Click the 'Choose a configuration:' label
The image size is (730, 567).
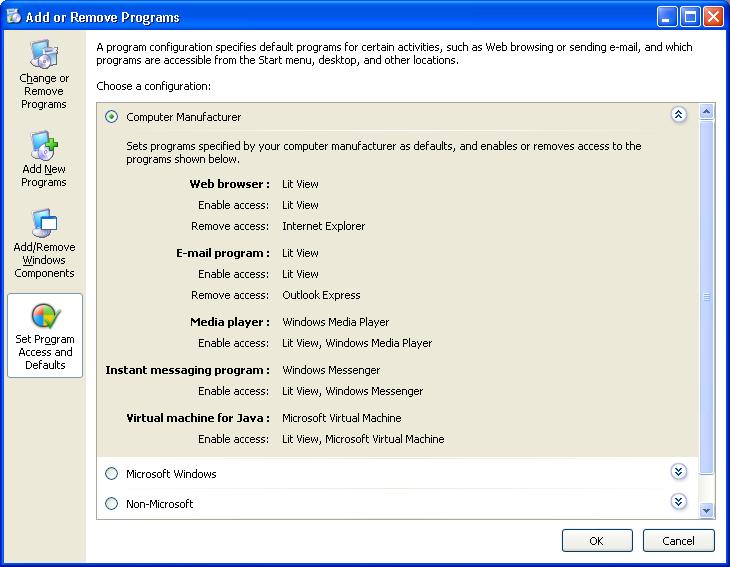click(154, 86)
